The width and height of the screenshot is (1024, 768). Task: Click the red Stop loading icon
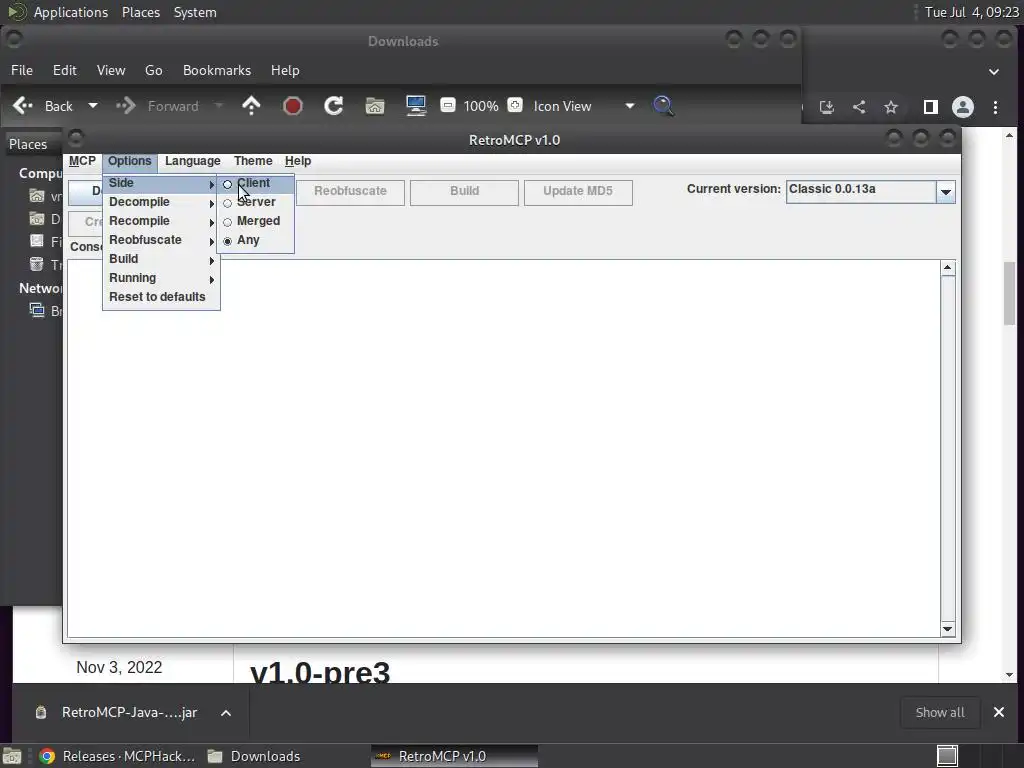tap(293, 106)
